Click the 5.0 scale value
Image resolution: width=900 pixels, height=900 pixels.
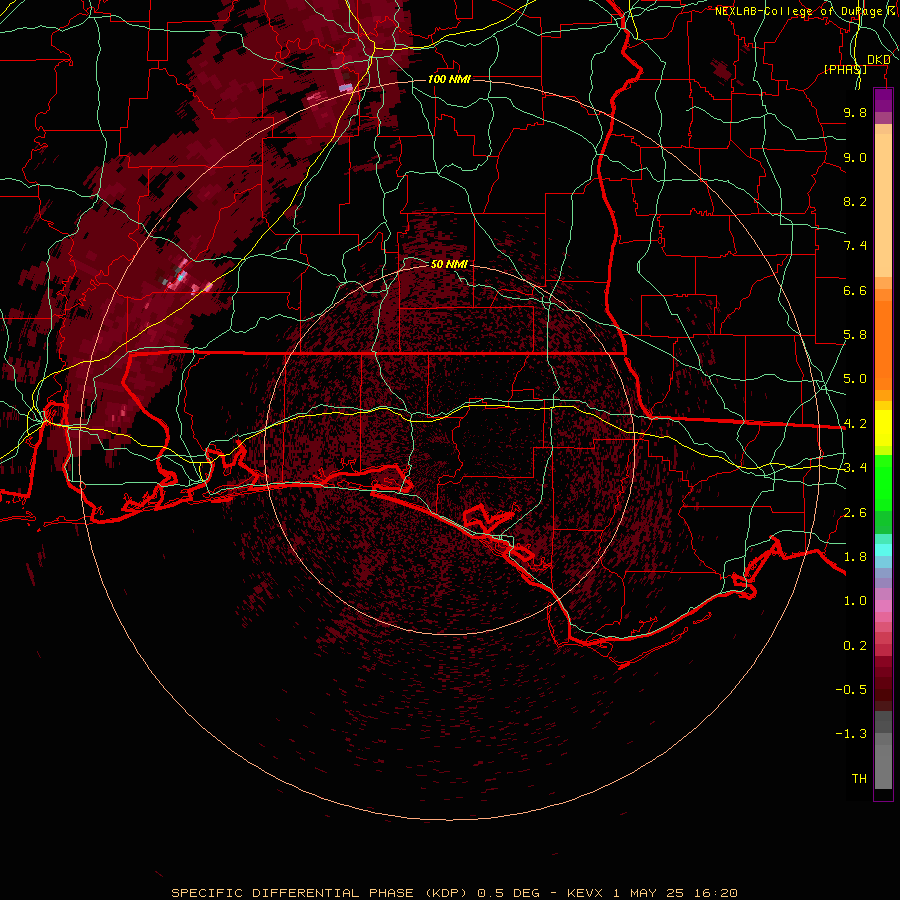[855, 379]
